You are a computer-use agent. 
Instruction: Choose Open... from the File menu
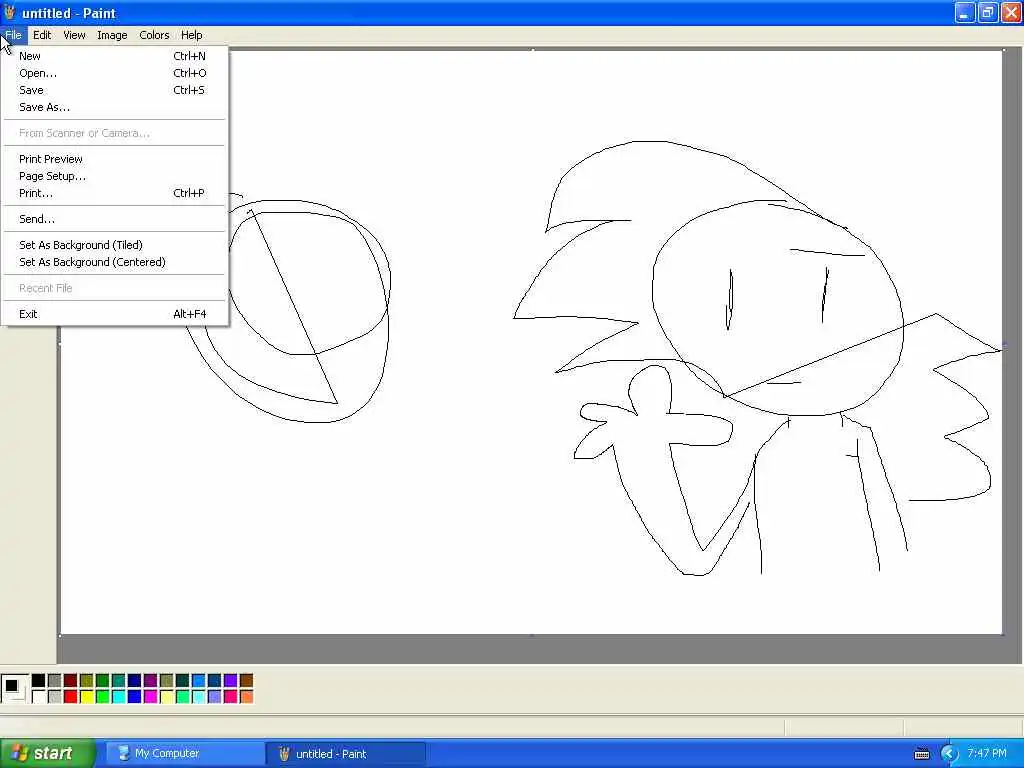[x=114, y=73]
